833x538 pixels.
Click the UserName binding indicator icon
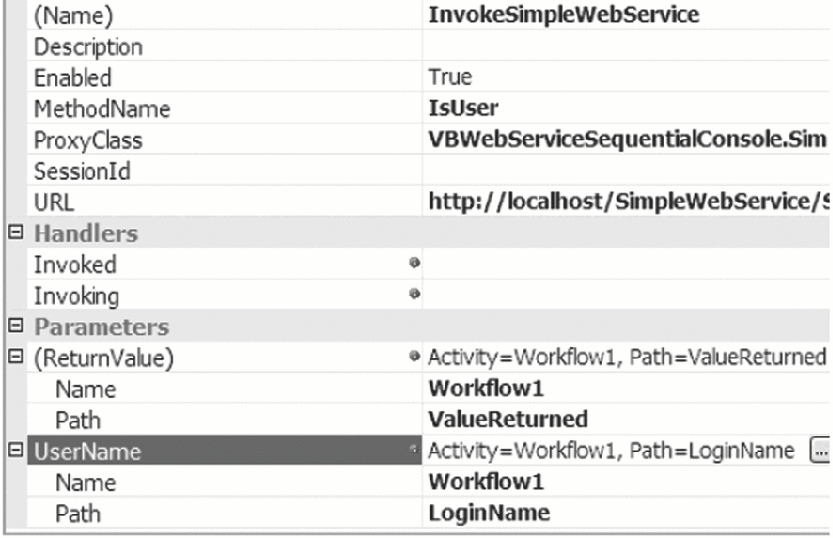pos(414,451)
